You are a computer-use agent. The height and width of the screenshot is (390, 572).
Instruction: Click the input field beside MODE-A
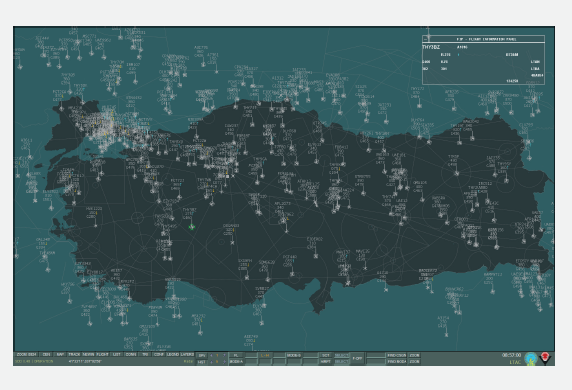click(x=251, y=362)
